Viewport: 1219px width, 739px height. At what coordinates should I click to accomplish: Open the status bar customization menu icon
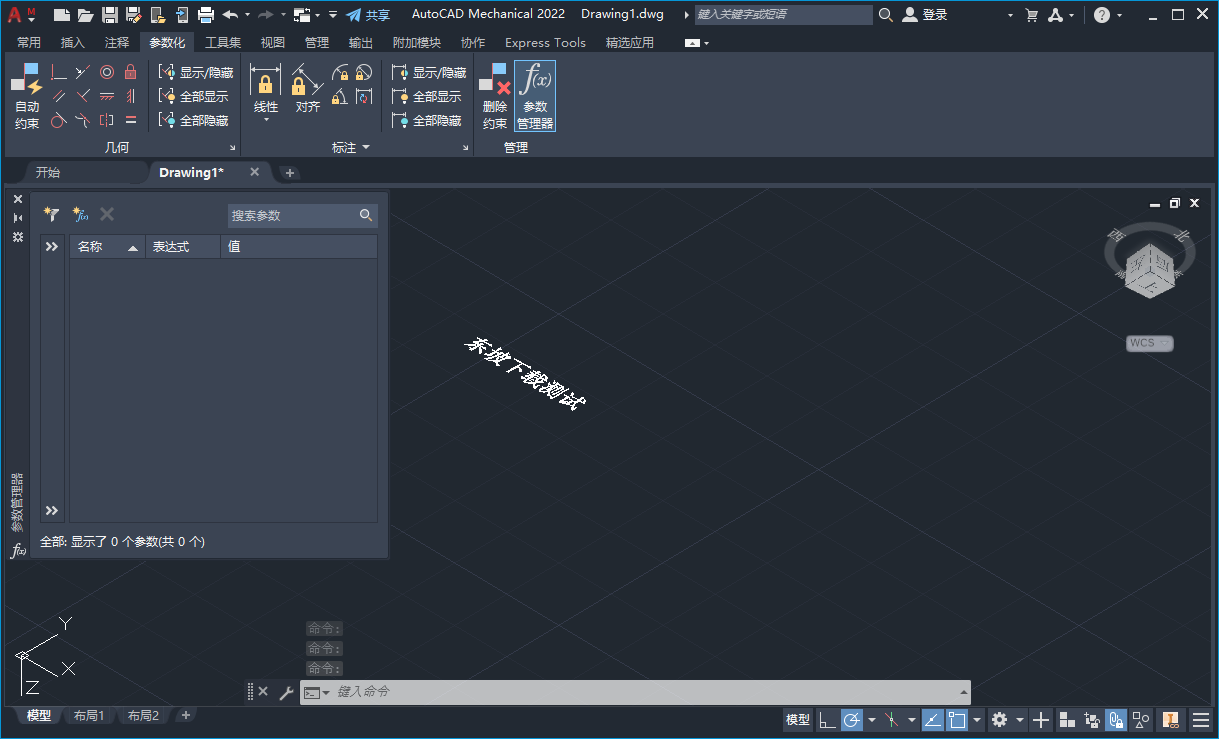[x=1201, y=720]
